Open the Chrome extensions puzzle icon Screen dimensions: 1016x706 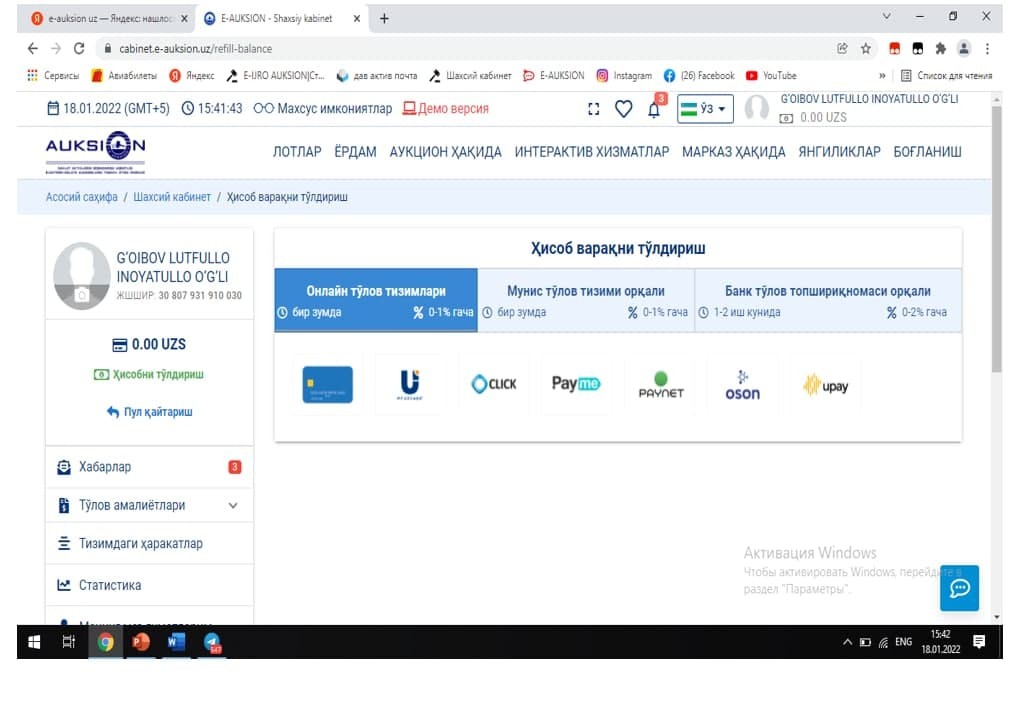pos(940,49)
